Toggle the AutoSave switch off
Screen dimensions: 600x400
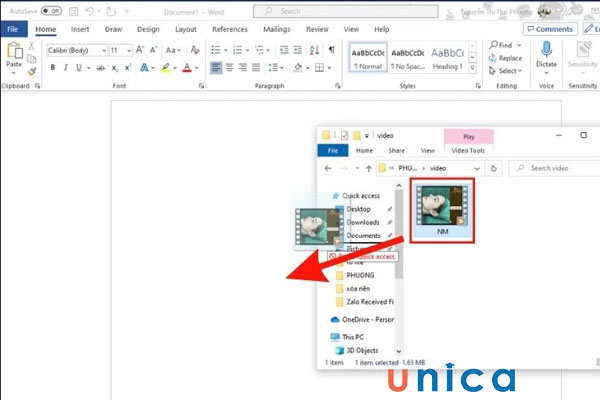52,11
